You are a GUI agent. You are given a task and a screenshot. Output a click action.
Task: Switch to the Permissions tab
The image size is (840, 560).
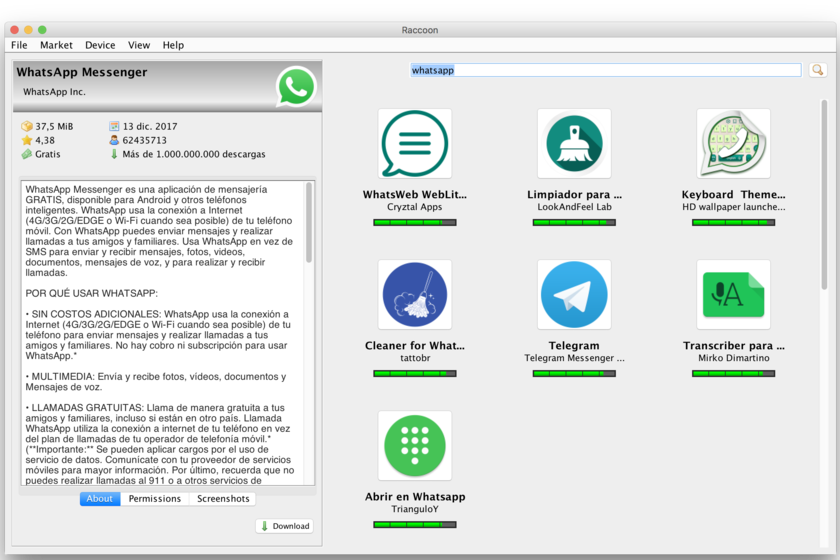pos(155,499)
